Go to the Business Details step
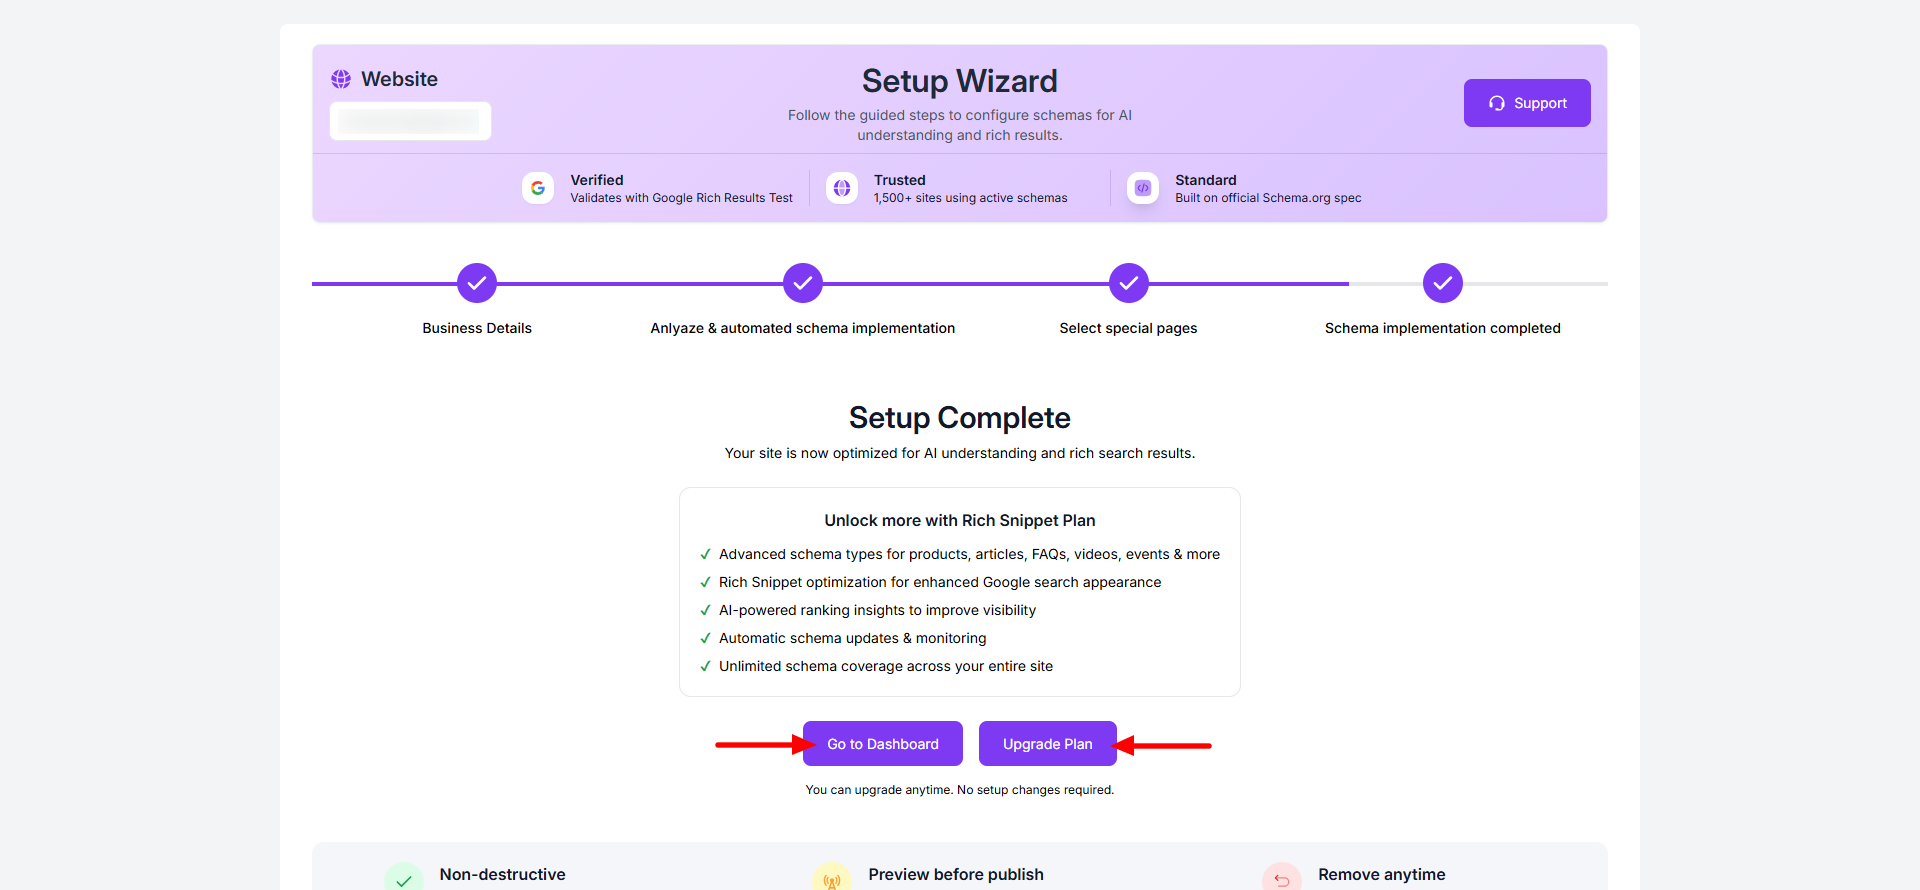The image size is (1920, 890). click(x=477, y=284)
